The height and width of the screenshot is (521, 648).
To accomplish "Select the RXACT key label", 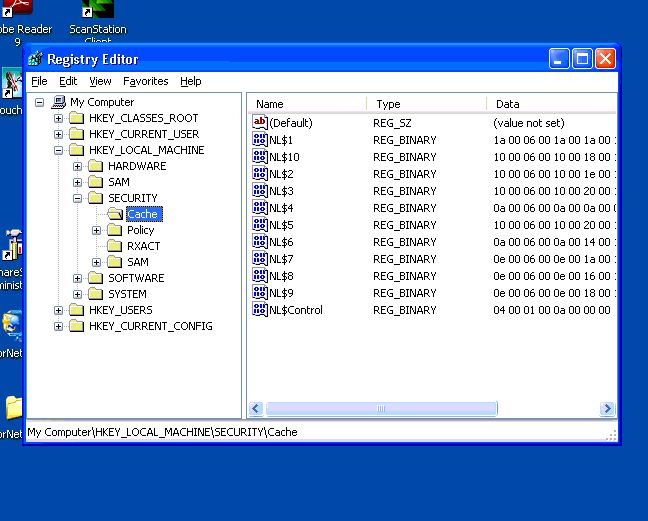I will [143, 246].
